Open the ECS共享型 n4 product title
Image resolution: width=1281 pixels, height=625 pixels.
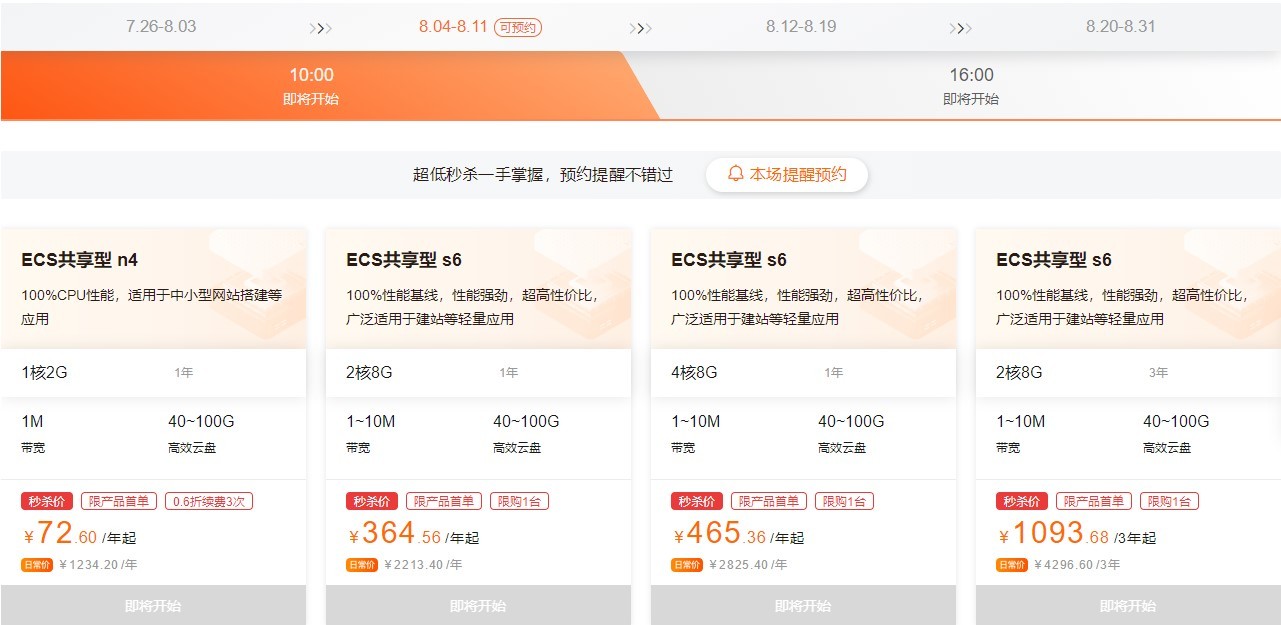coord(80,260)
